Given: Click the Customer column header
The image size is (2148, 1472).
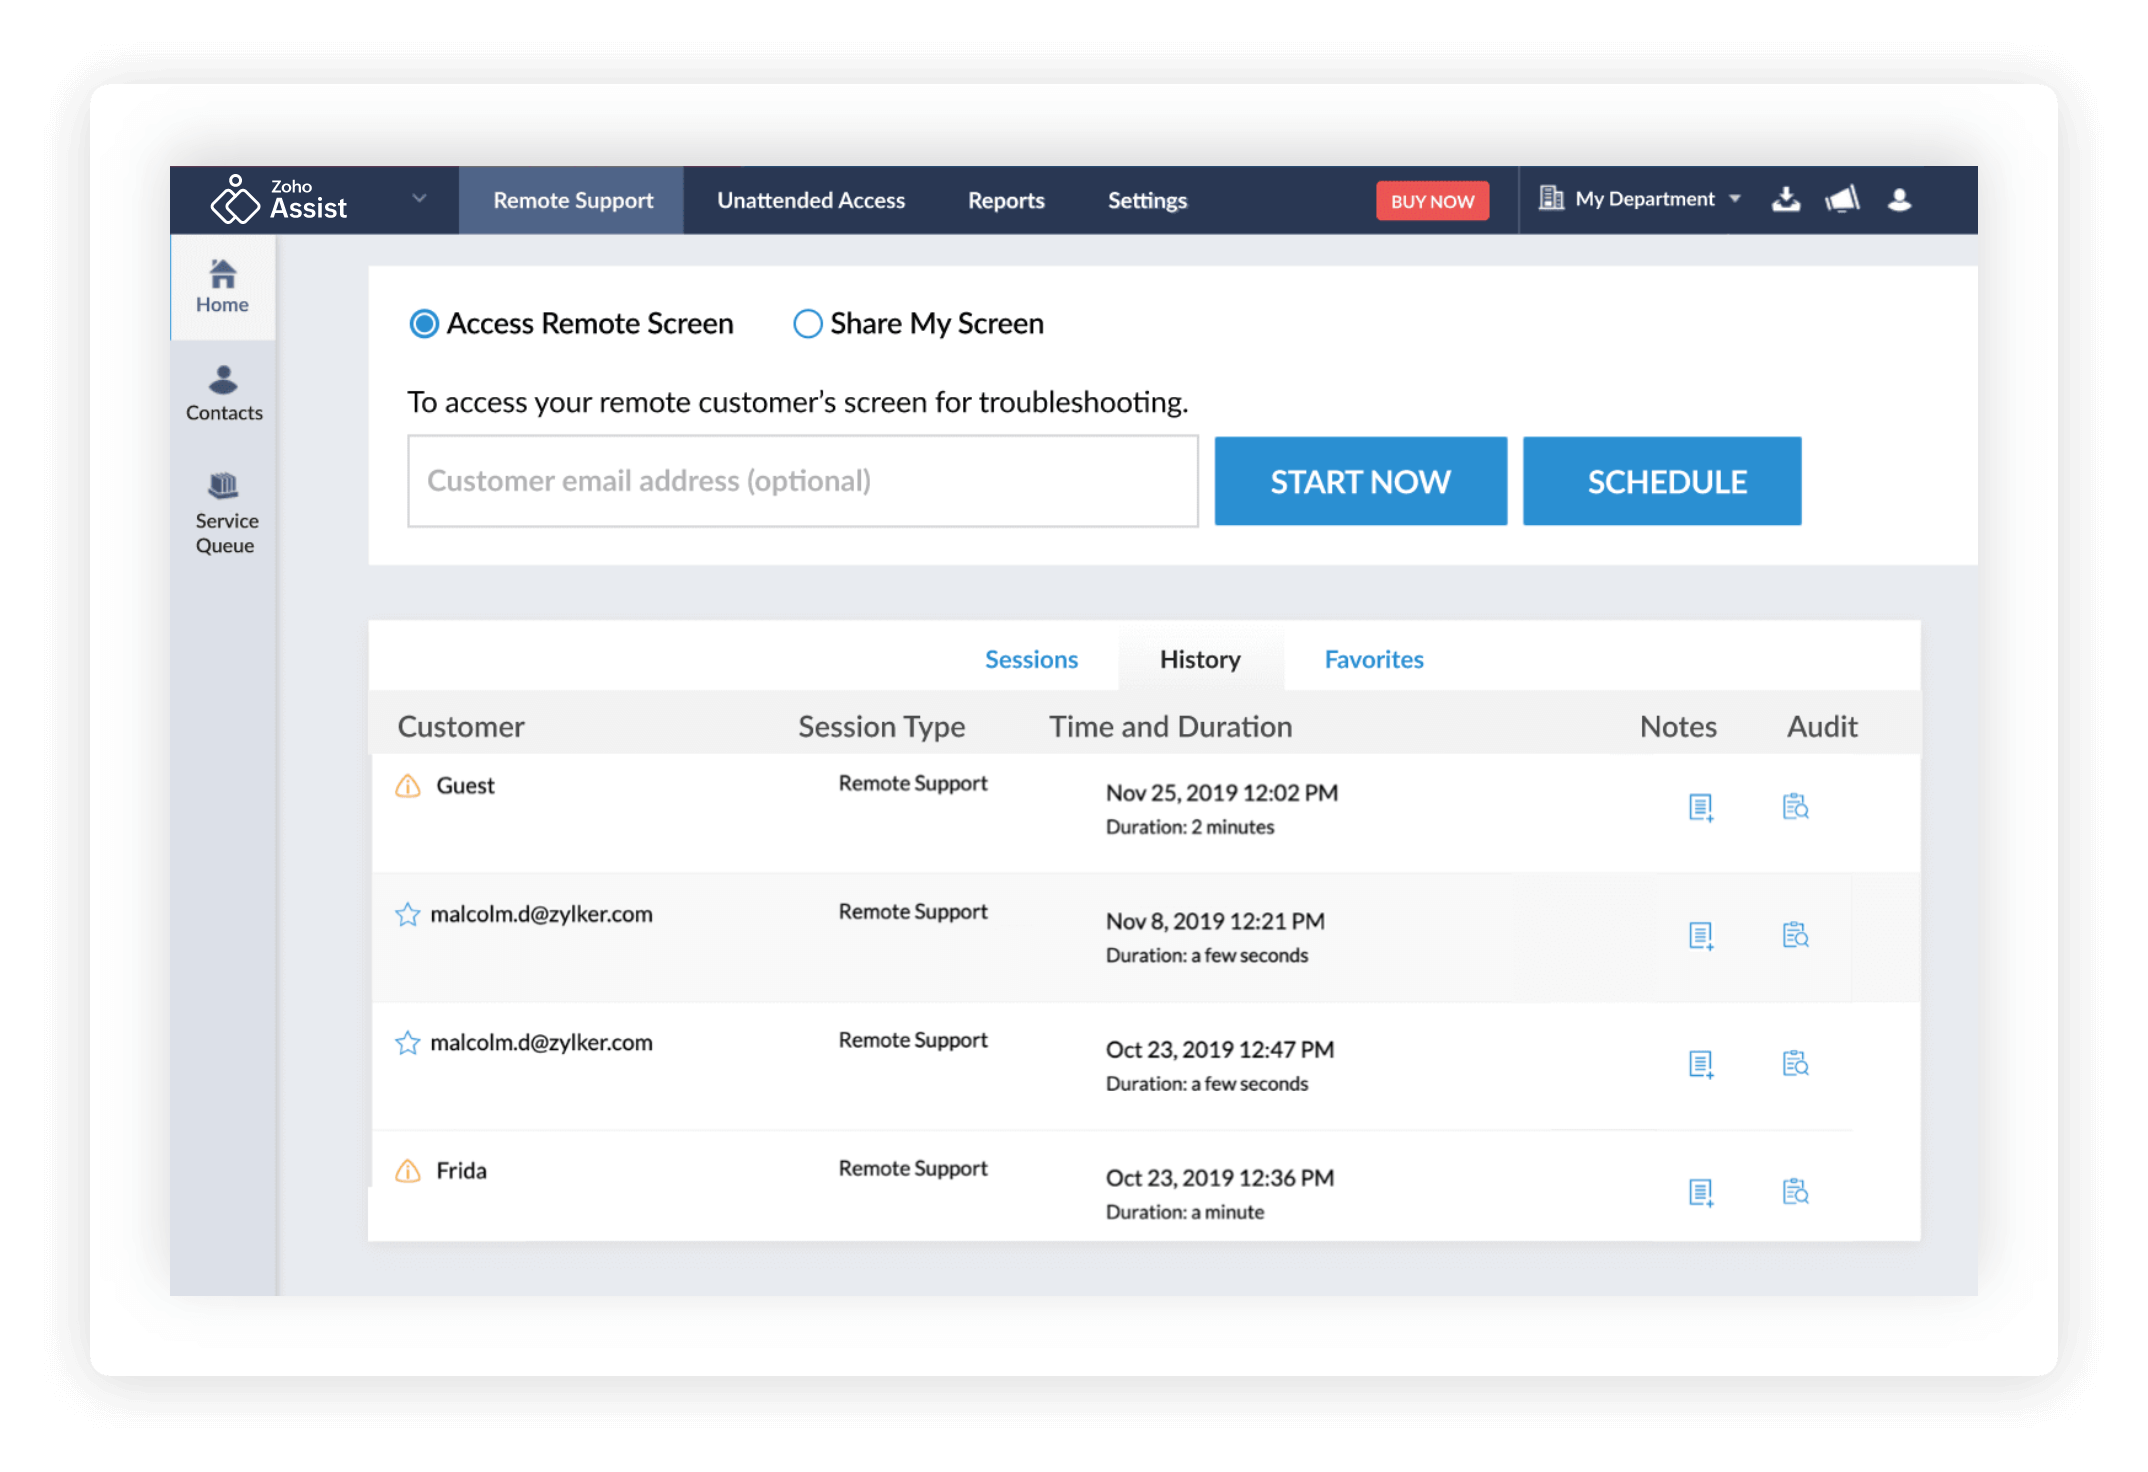Looking at the screenshot, I should (x=461, y=726).
